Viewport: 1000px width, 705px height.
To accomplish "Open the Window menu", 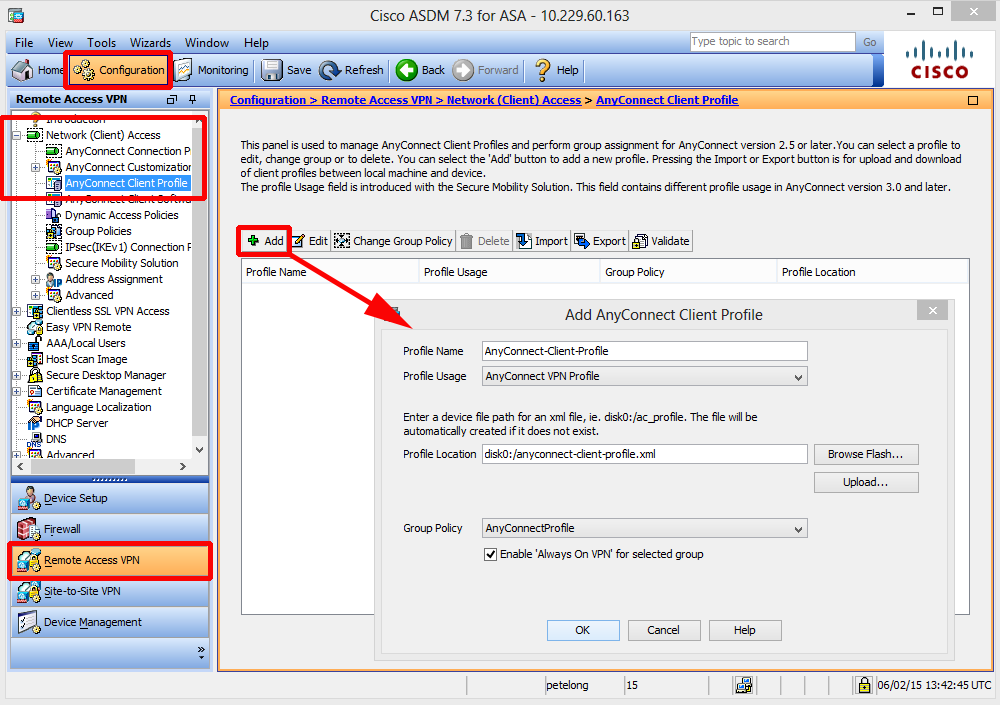I will point(207,43).
